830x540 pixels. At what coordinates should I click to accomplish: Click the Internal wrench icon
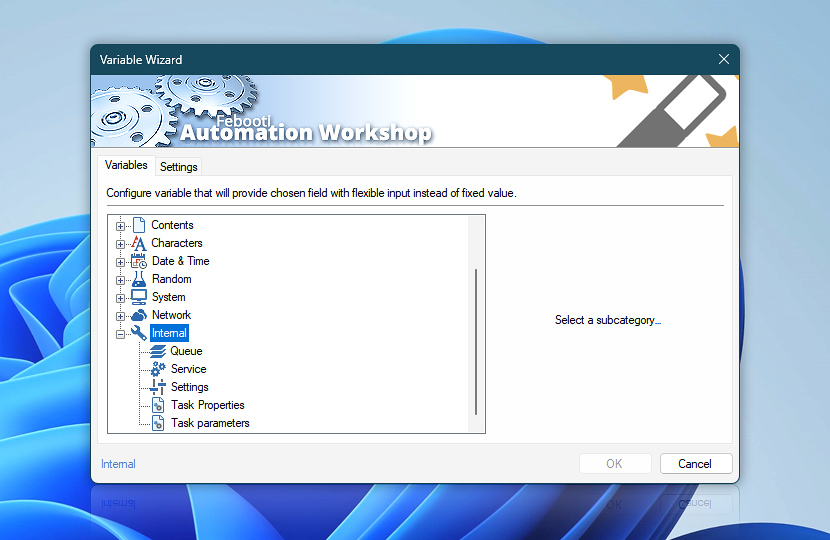[x=139, y=333]
